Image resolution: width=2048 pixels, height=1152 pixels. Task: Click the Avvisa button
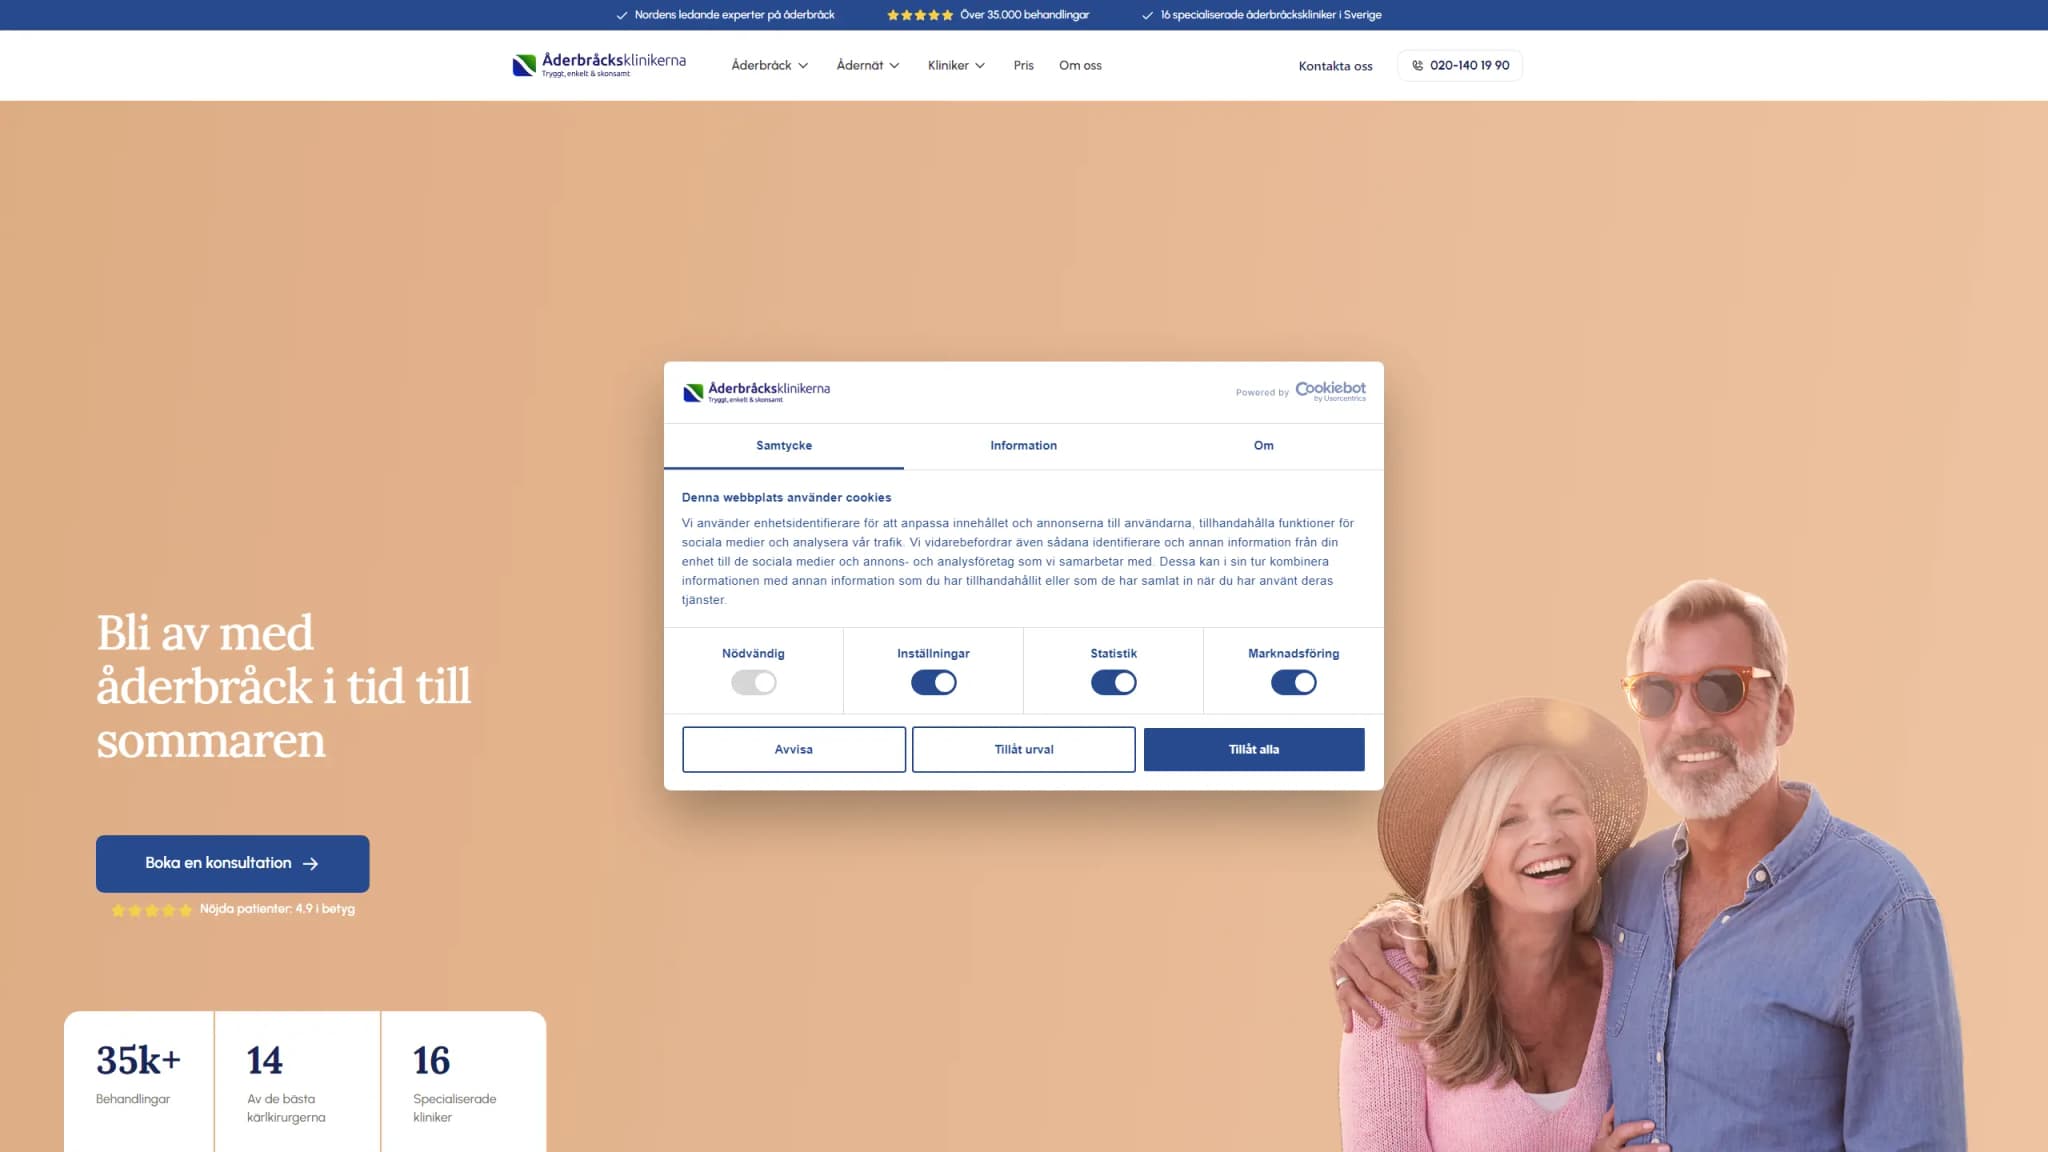click(794, 749)
